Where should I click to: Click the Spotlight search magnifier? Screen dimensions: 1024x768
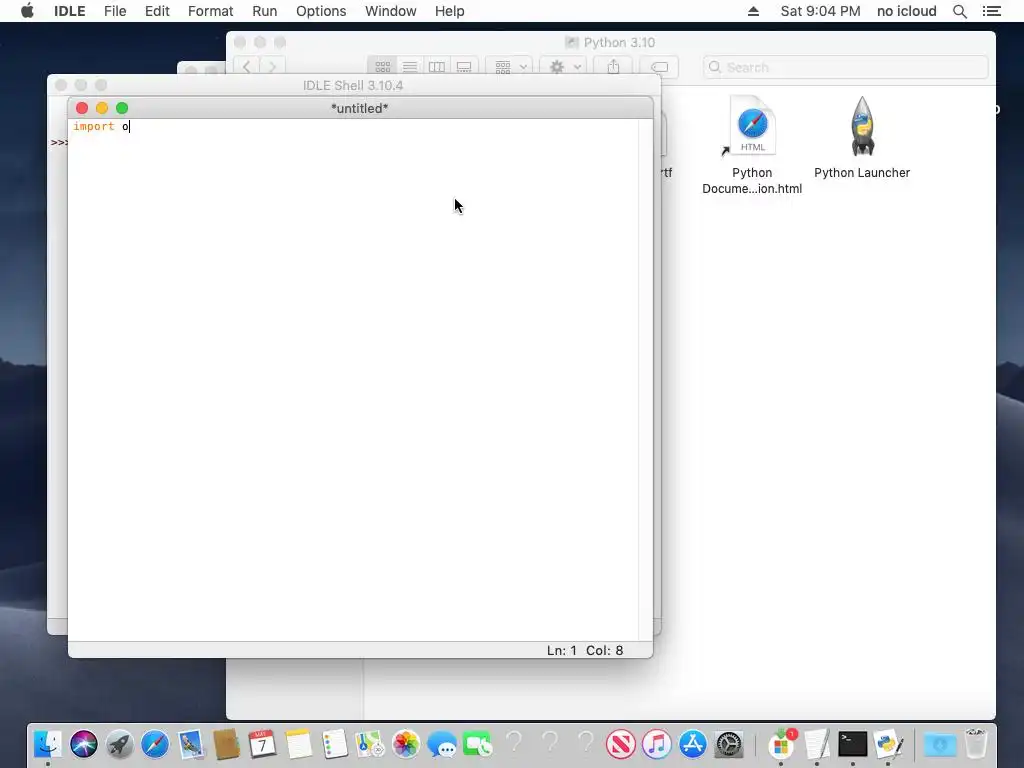(959, 11)
